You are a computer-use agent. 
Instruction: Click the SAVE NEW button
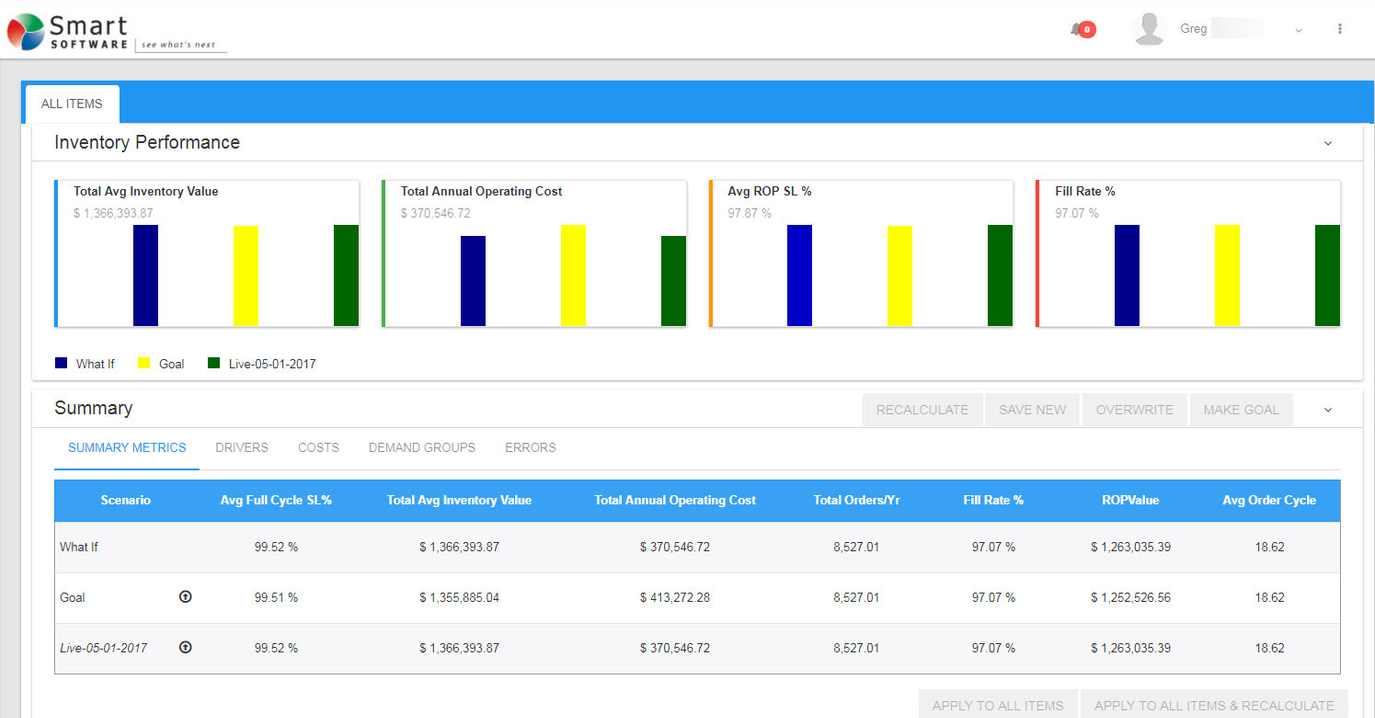pyautogui.click(x=1032, y=410)
